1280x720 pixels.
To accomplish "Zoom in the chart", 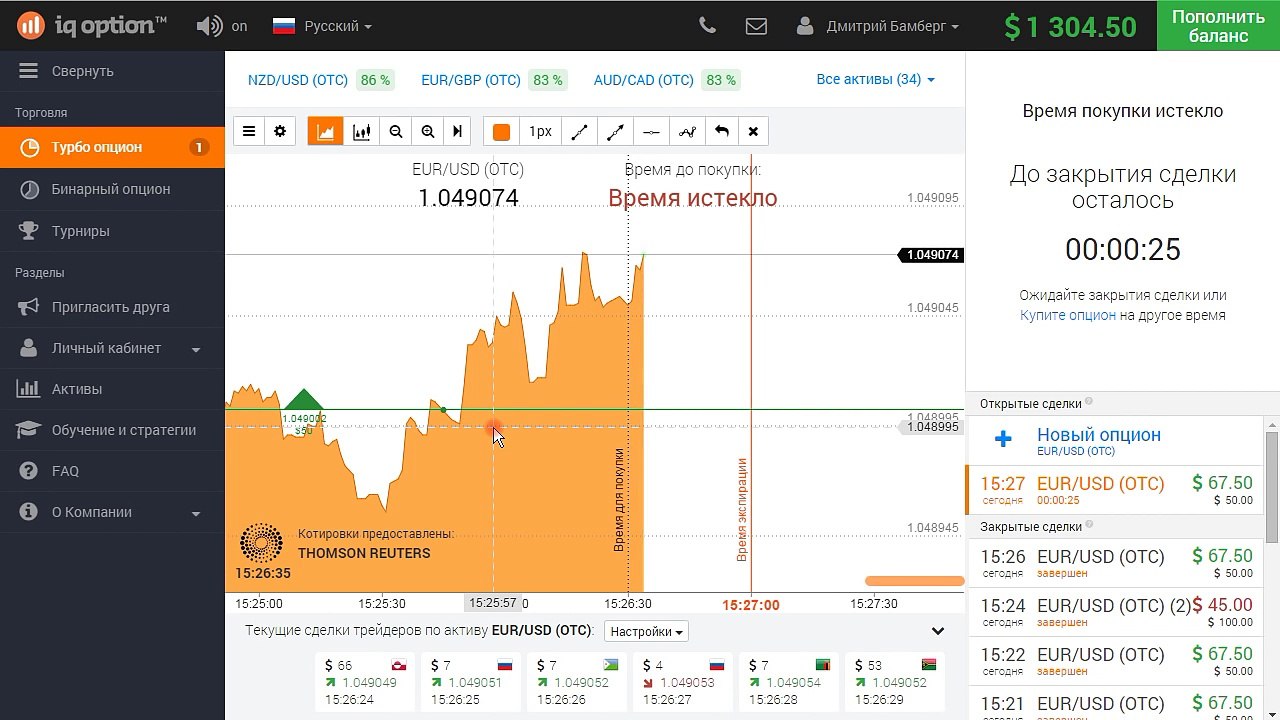I will click(x=428, y=132).
